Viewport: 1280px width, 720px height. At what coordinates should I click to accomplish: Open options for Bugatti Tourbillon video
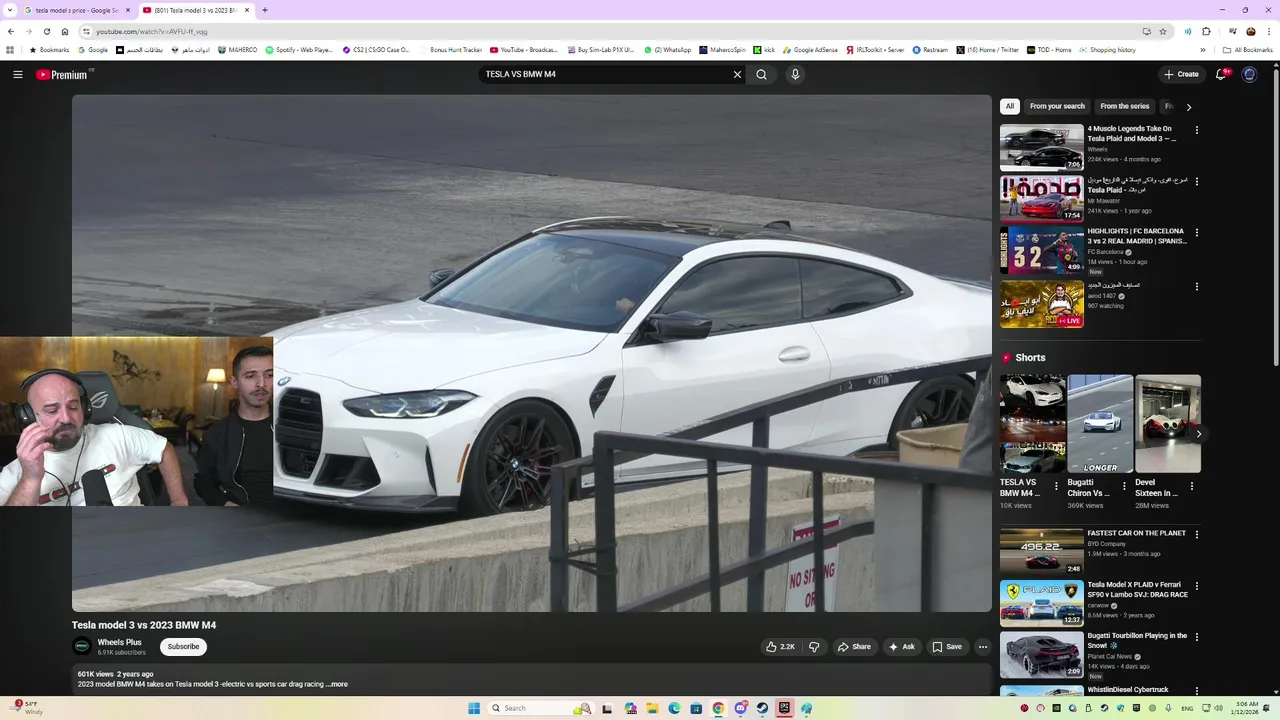click(x=1196, y=637)
